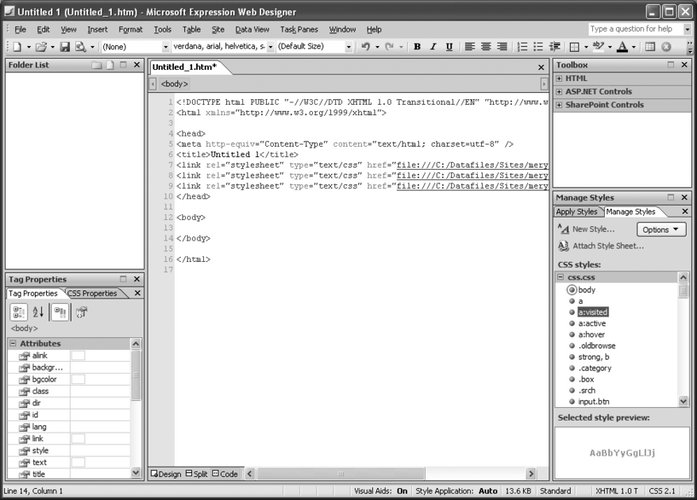Click the Underline formatting button
The width and height of the screenshot is (697, 500).
point(449,47)
